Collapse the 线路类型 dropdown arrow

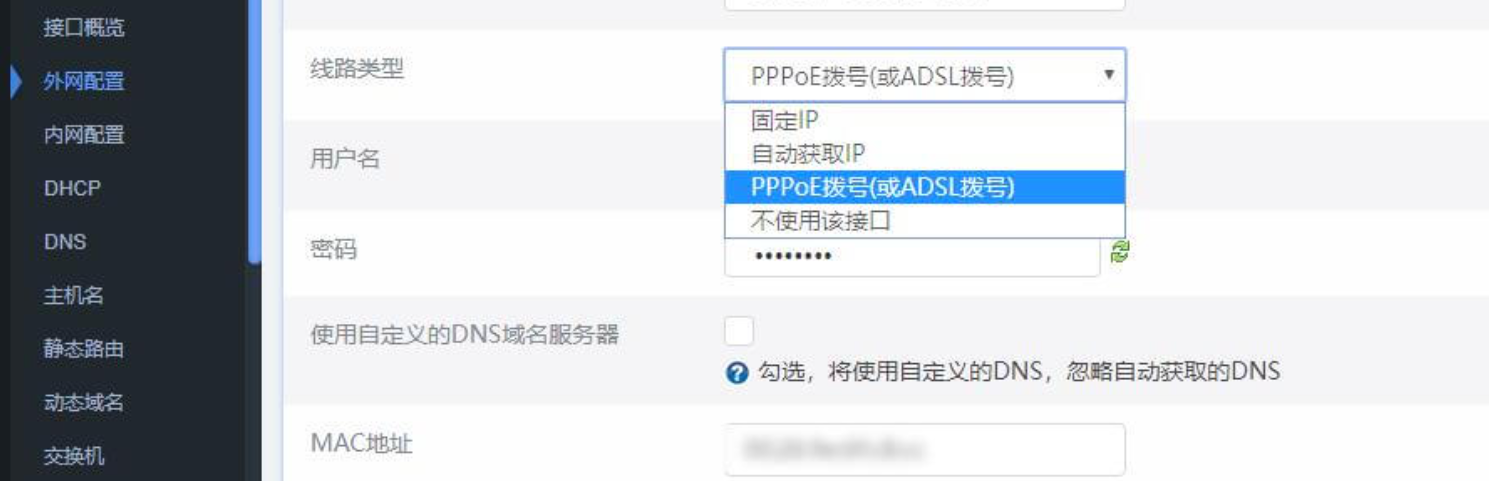1108,75
